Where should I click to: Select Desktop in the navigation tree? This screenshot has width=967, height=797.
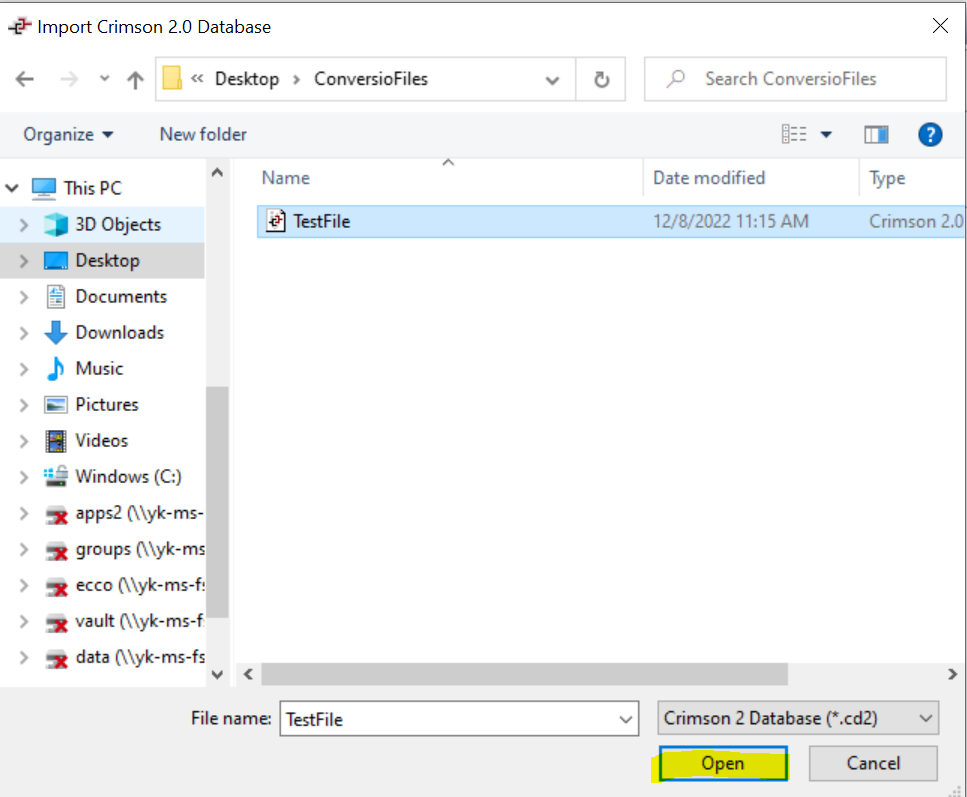pyautogui.click(x=107, y=260)
